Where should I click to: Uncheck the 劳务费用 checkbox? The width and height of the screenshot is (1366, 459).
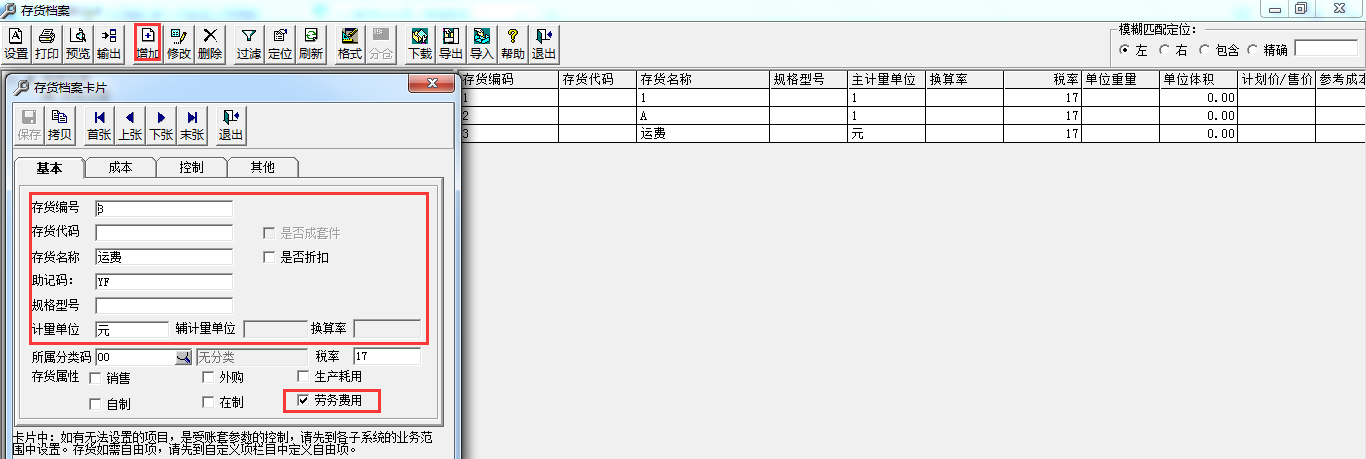point(303,401)
